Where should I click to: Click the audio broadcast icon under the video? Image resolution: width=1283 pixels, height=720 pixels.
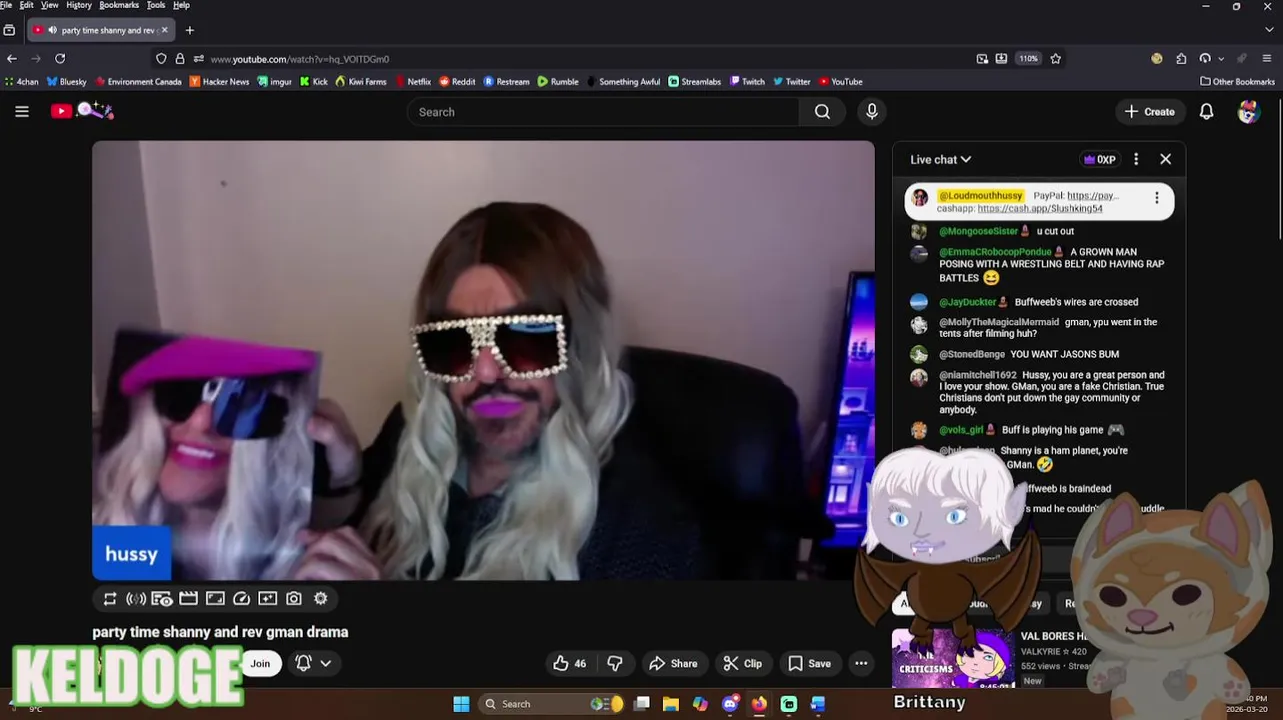tap(136, 599)
